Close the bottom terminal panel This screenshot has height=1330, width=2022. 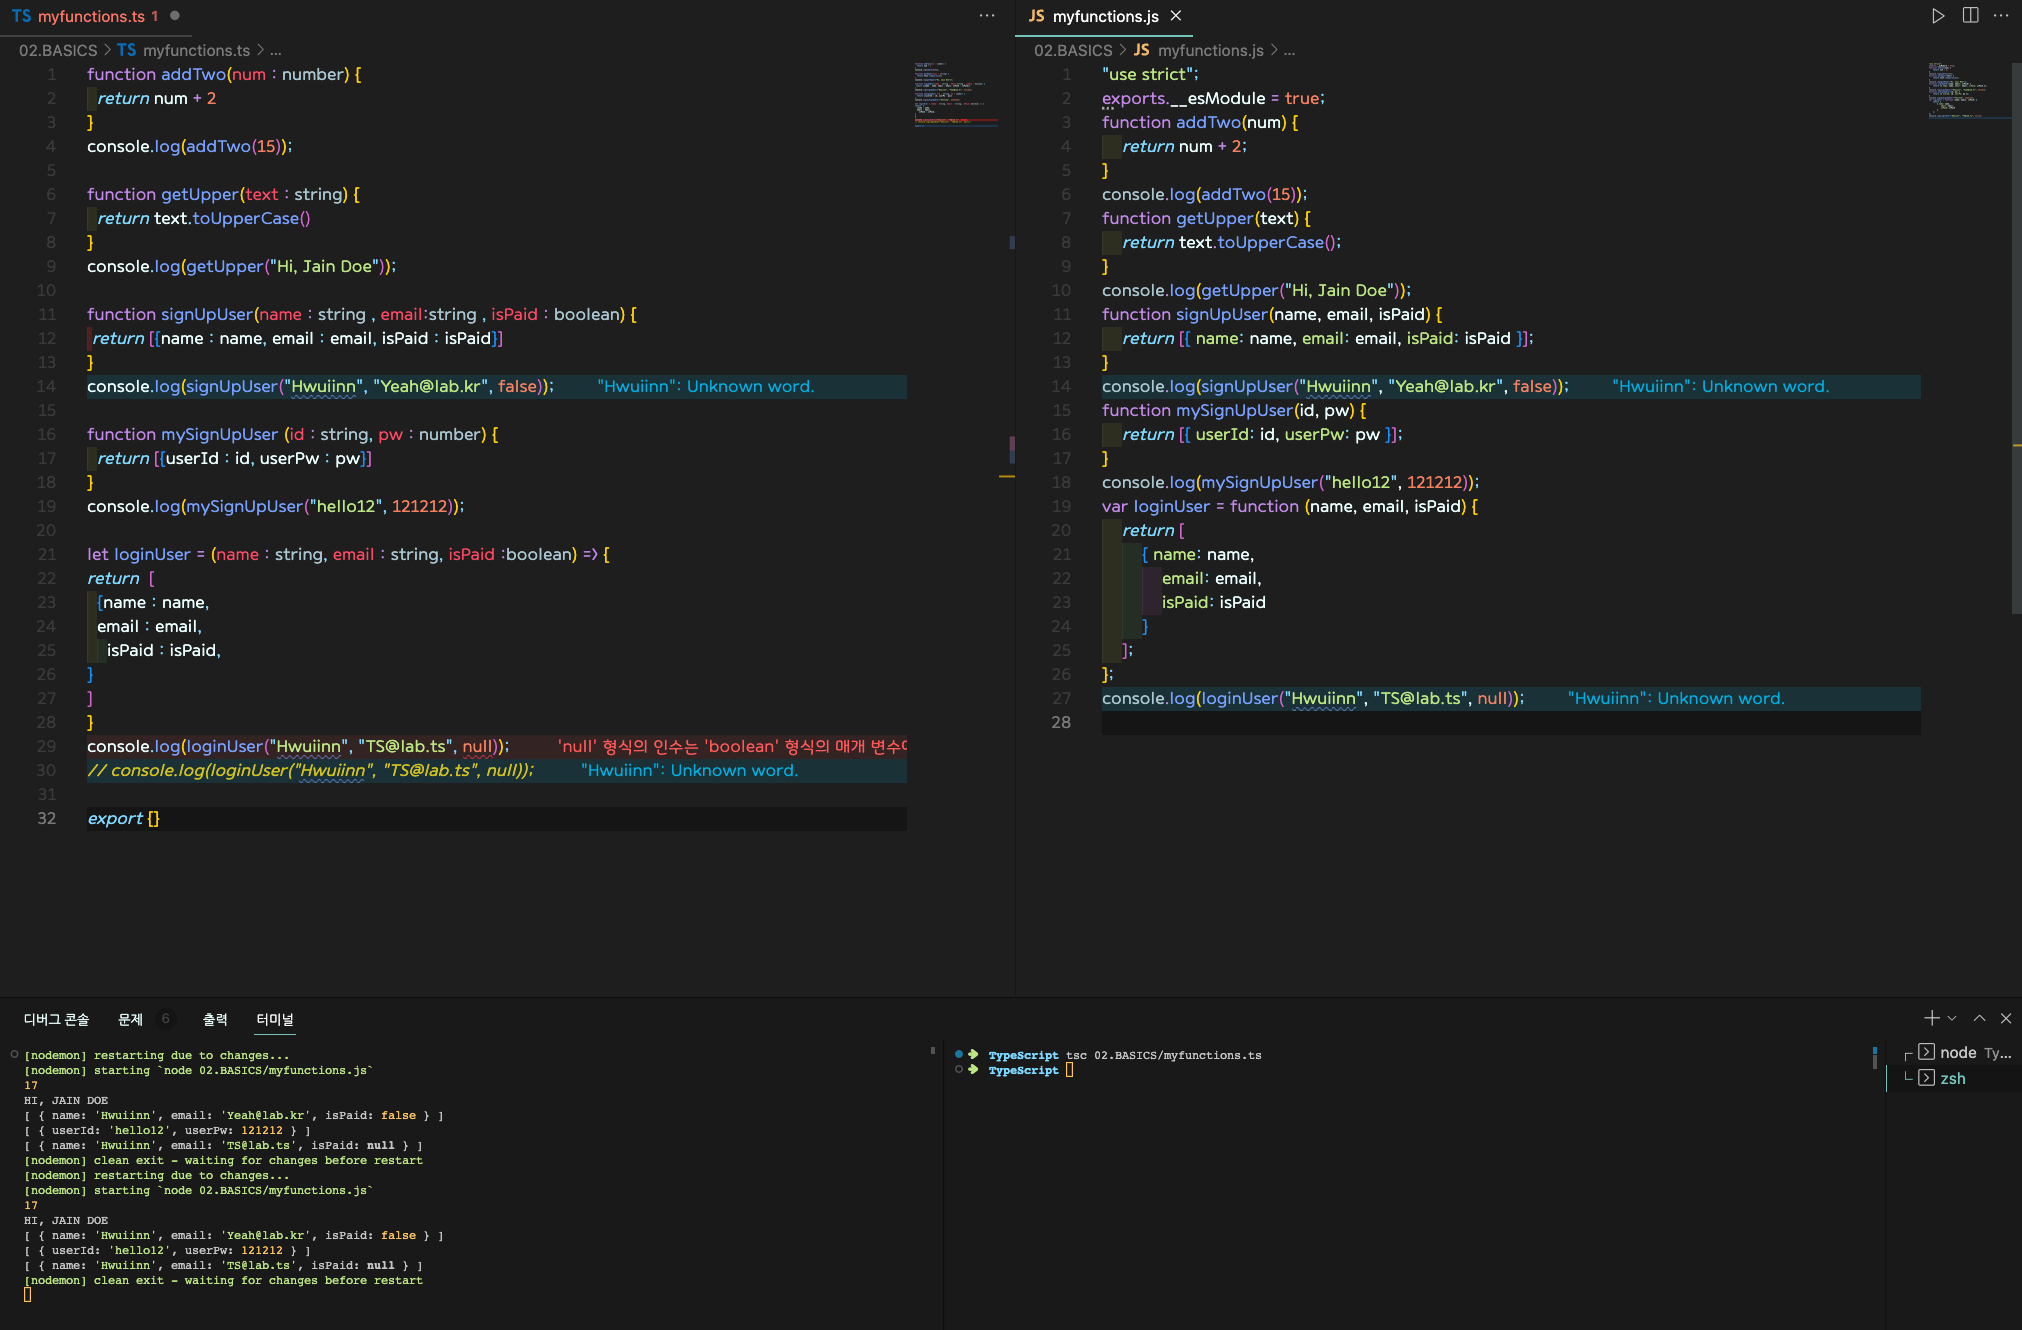click(x=2005, y=1018)
